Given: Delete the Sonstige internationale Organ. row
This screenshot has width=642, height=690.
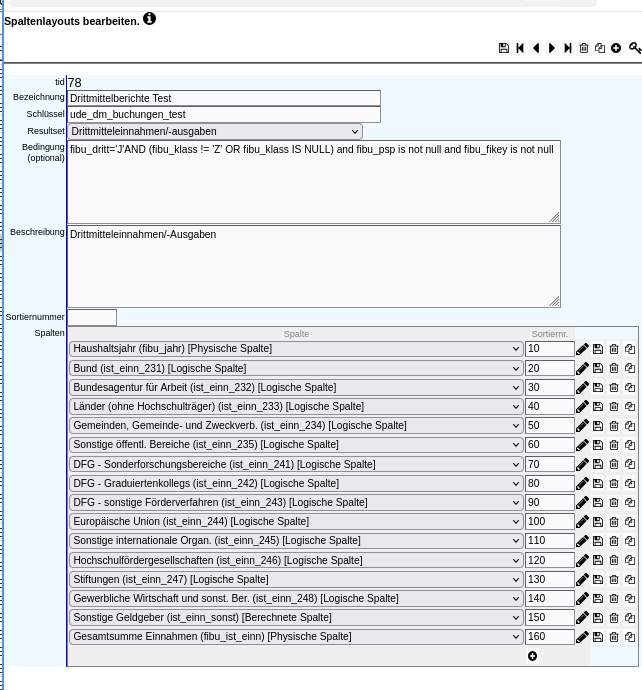Looking at the screenshot, I should pos(614,541).
